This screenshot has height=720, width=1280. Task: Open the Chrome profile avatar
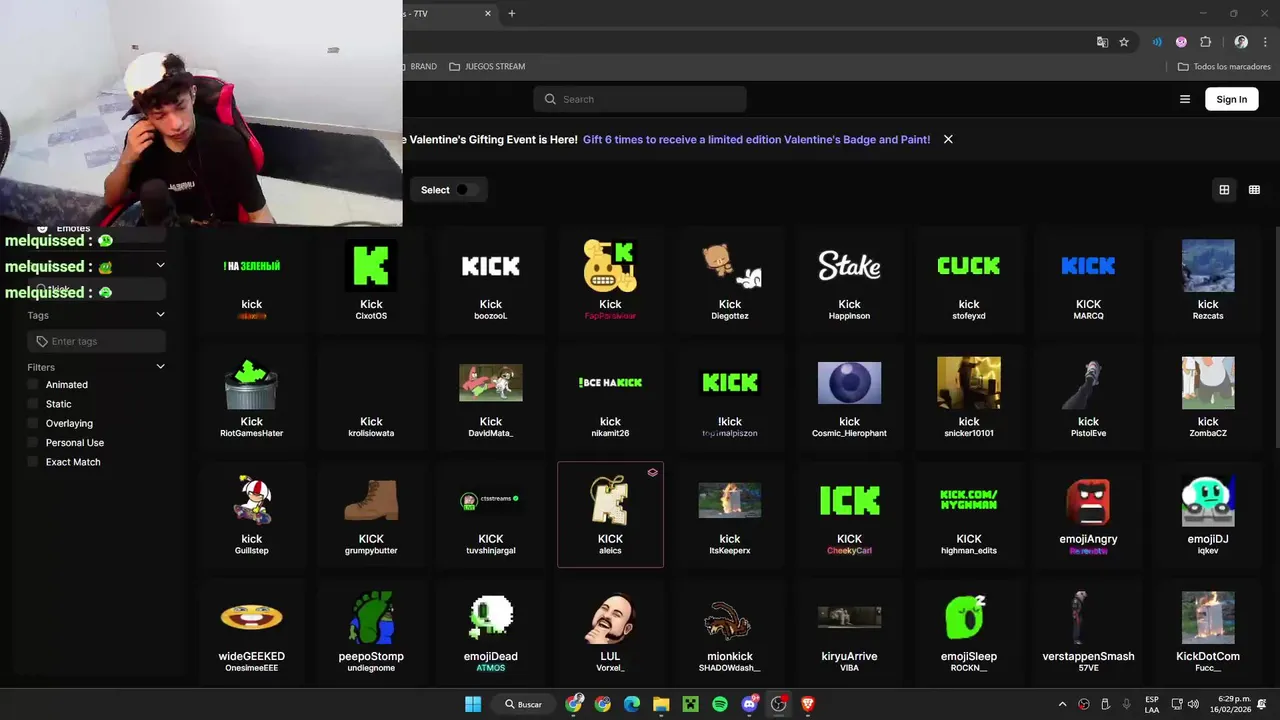(x=1241, y=42)
